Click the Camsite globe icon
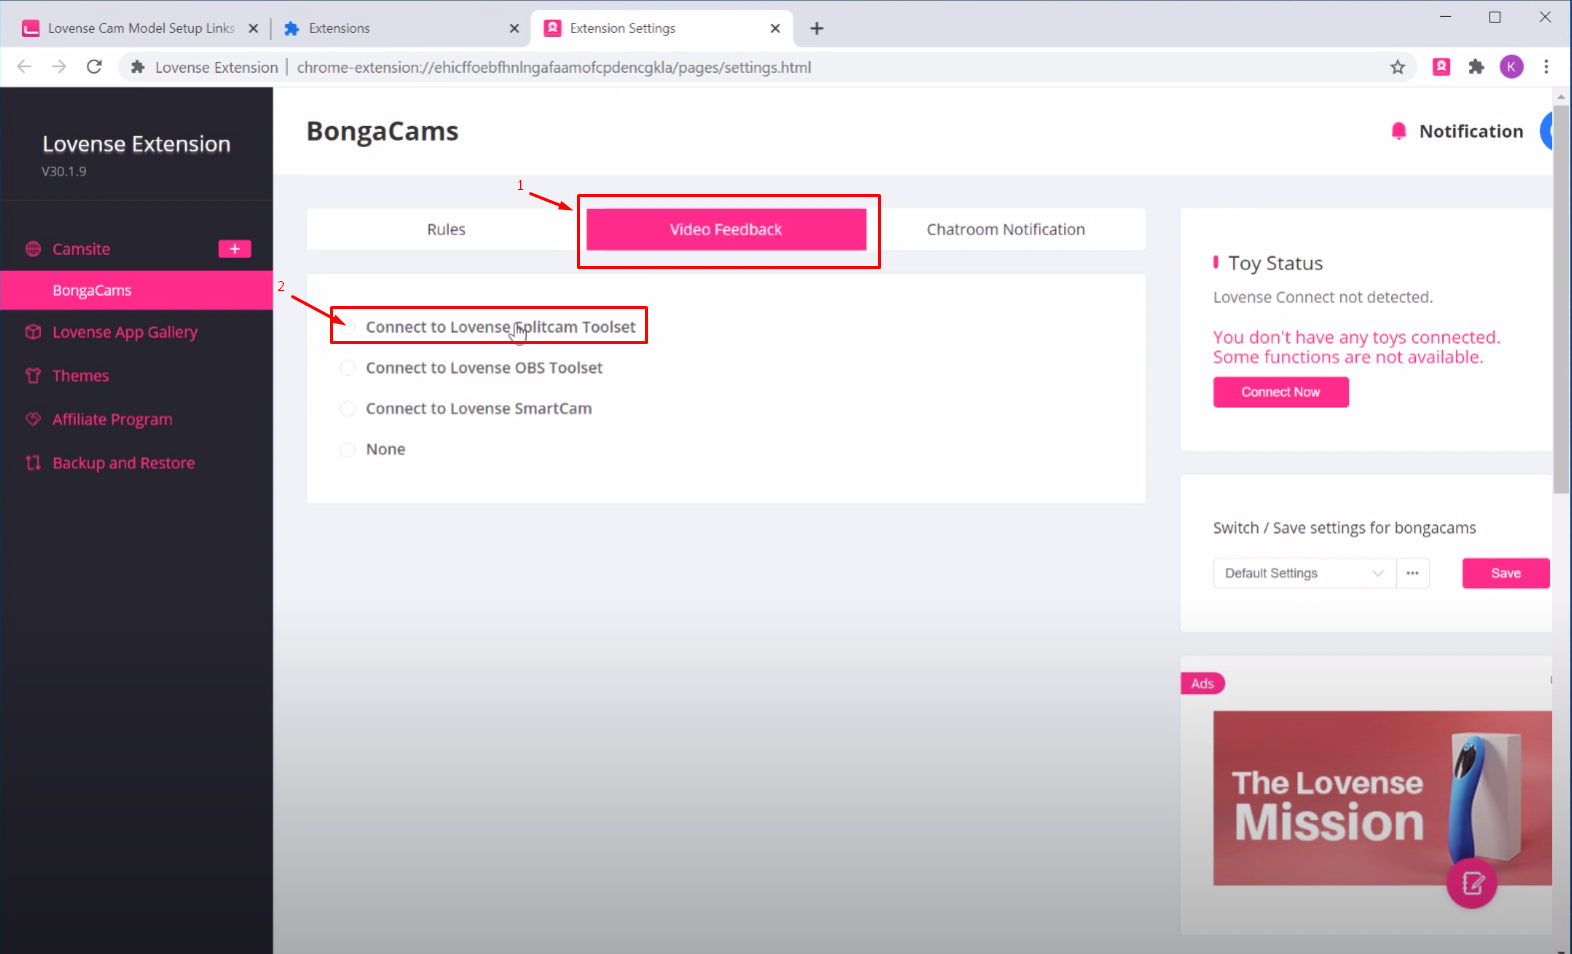 click(x=33, y=249)
